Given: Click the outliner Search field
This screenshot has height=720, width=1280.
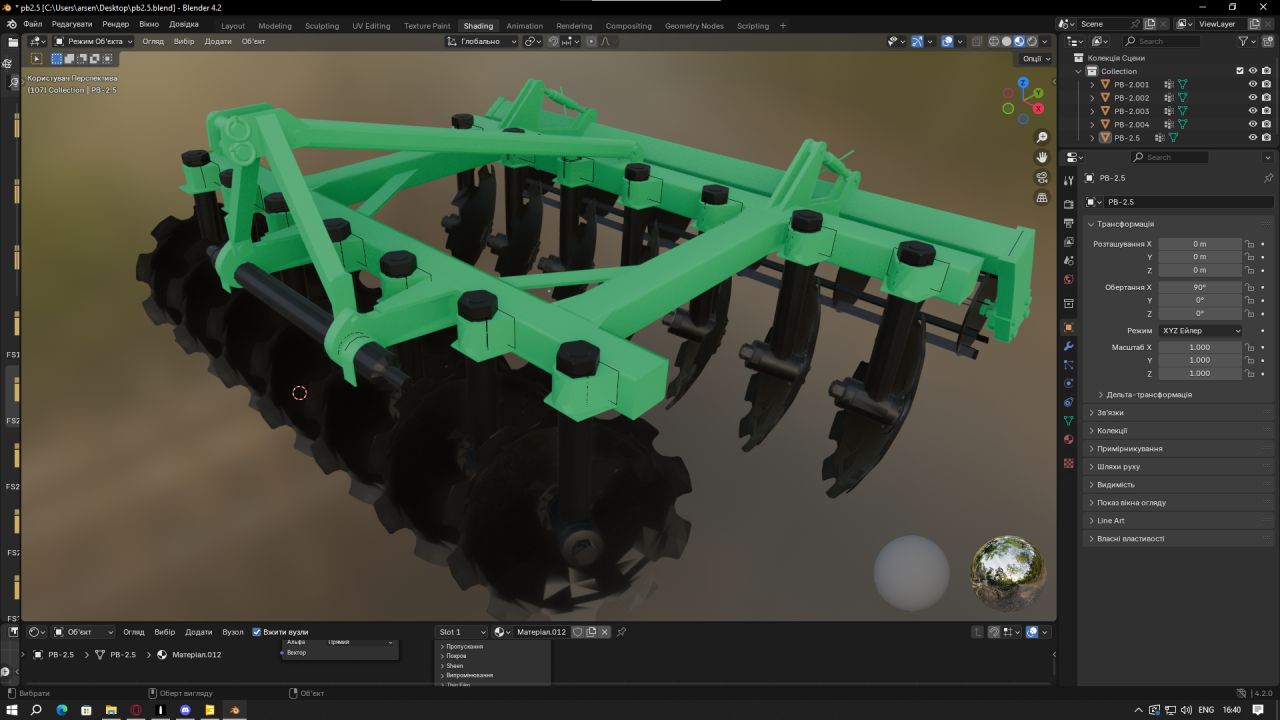Looking at the screenshot, I should 1160,41.
